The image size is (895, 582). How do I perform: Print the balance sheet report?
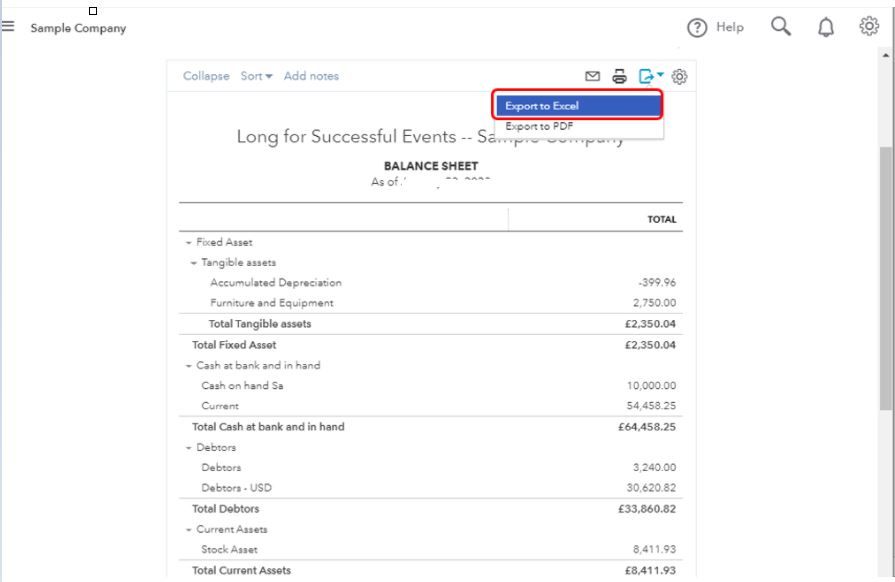pyautogui.click(x=620, y=76)
